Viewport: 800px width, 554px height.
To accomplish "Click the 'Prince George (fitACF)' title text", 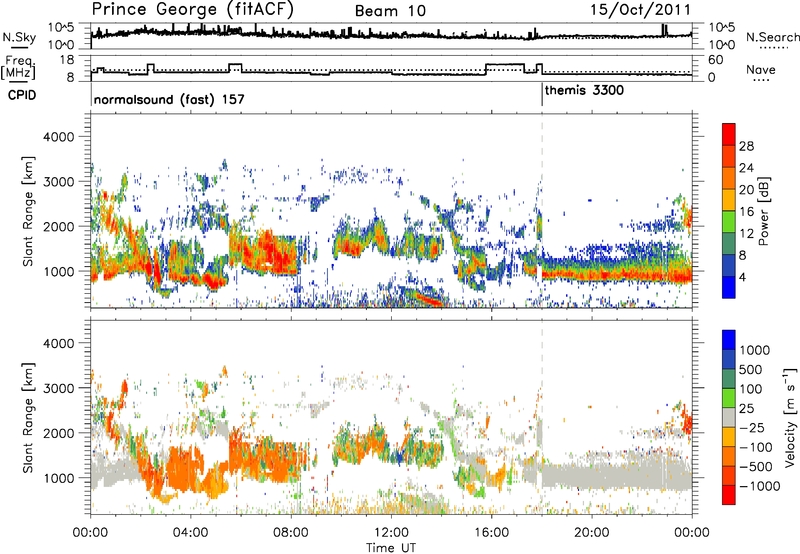I will [x=193, y=10].
